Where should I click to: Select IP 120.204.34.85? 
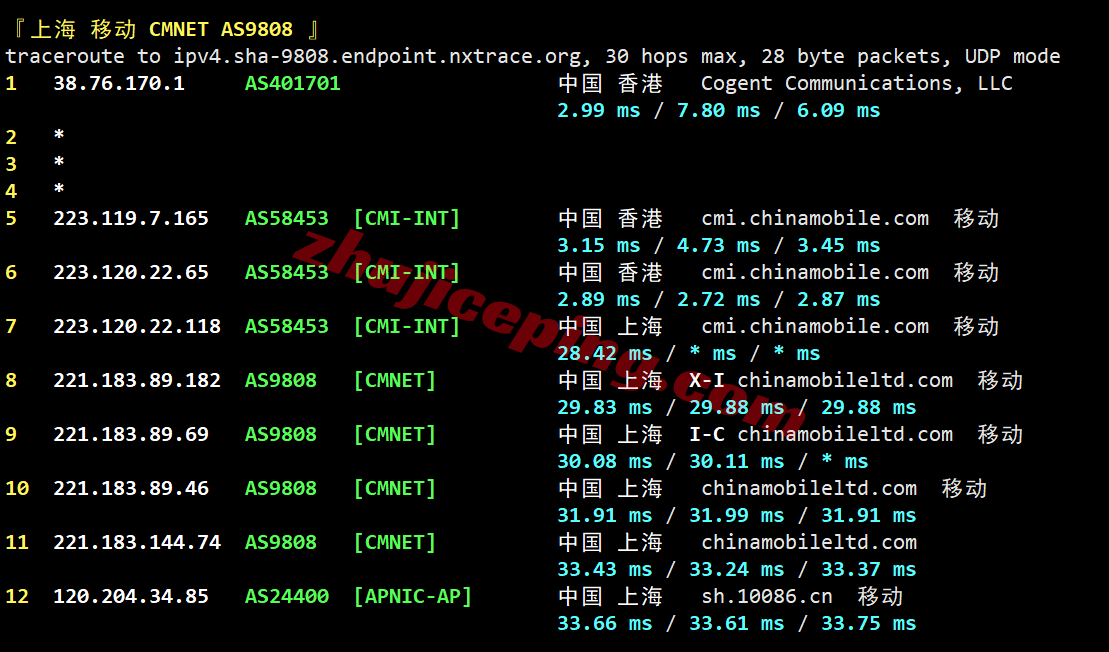click(131, 596)
